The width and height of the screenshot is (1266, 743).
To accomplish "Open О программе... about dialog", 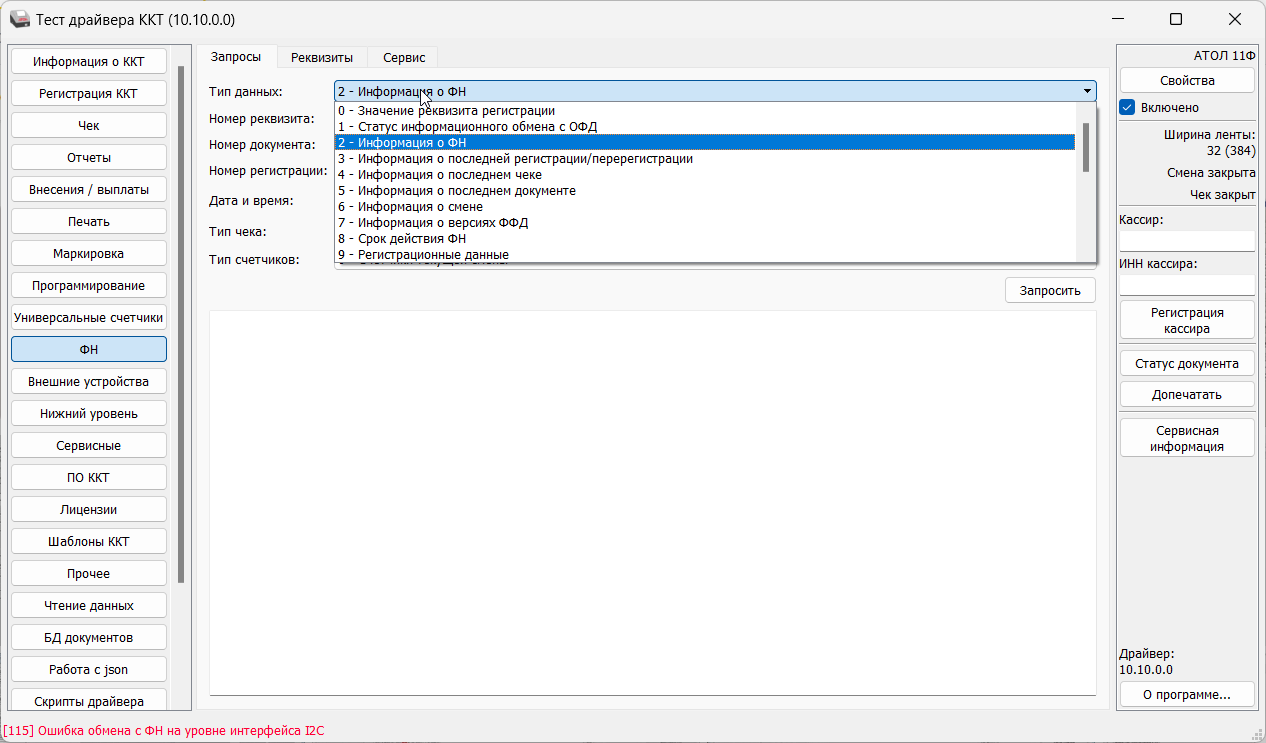I will pyautogui.click(x=1187, y=694).
